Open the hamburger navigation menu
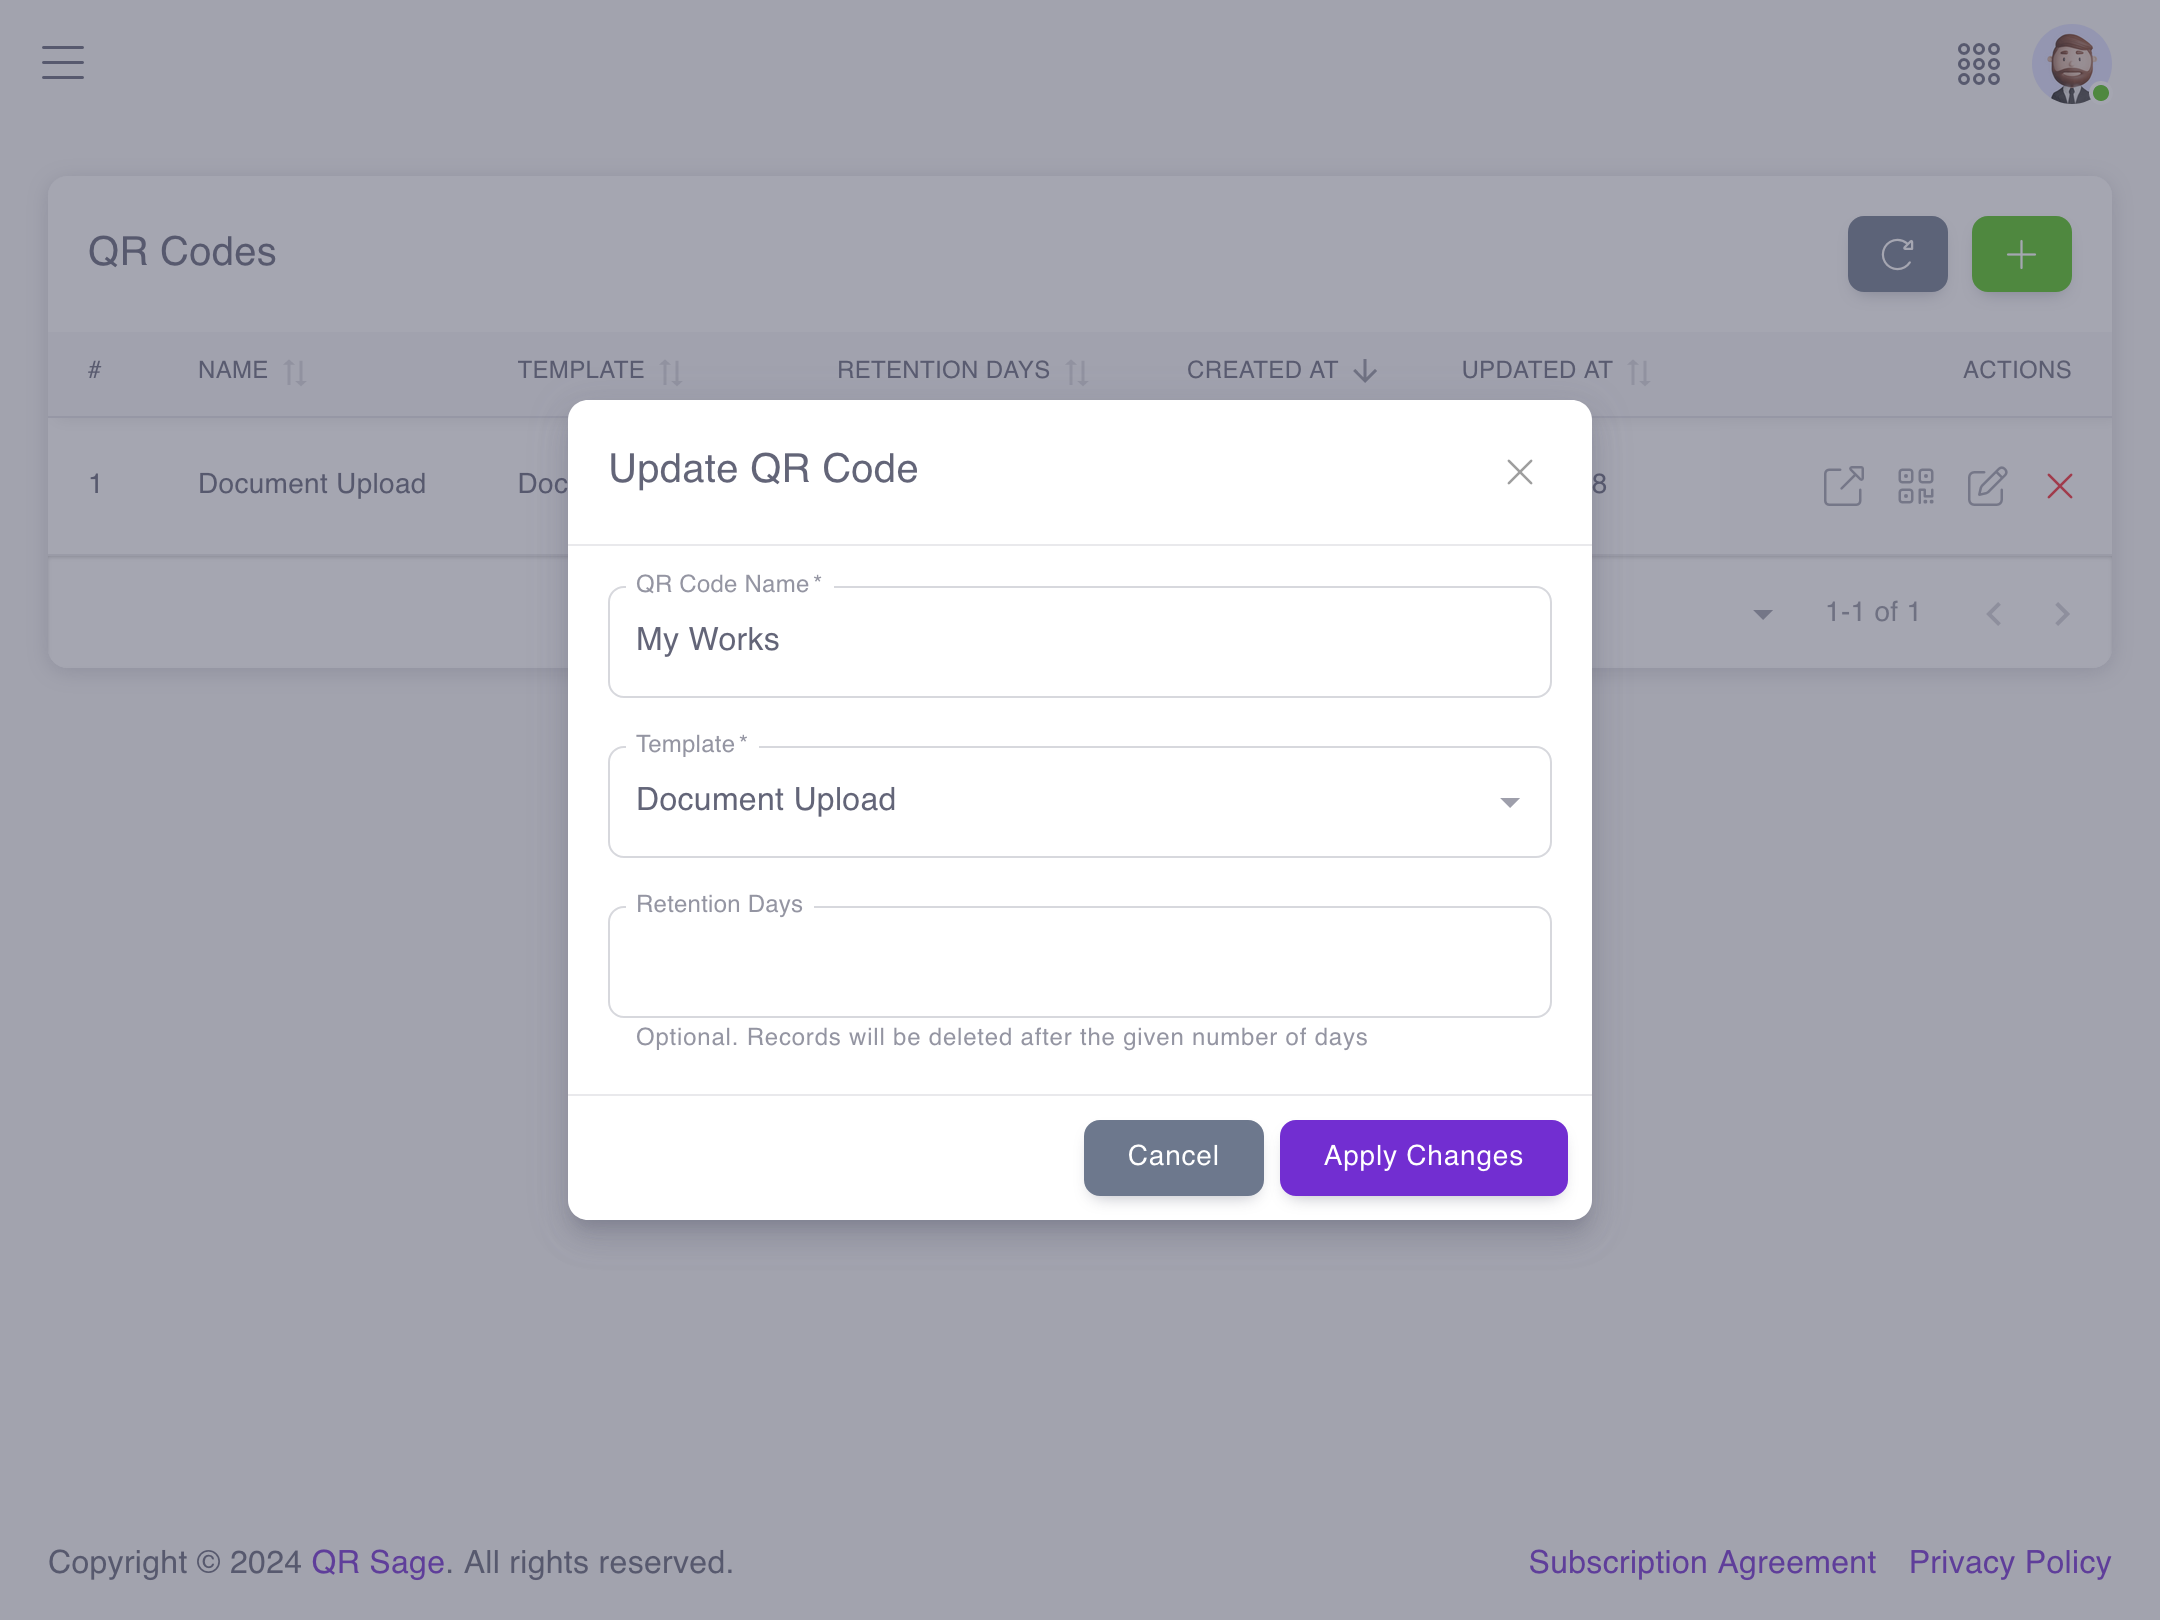The image size is (2160, 1620). [62, 62]
